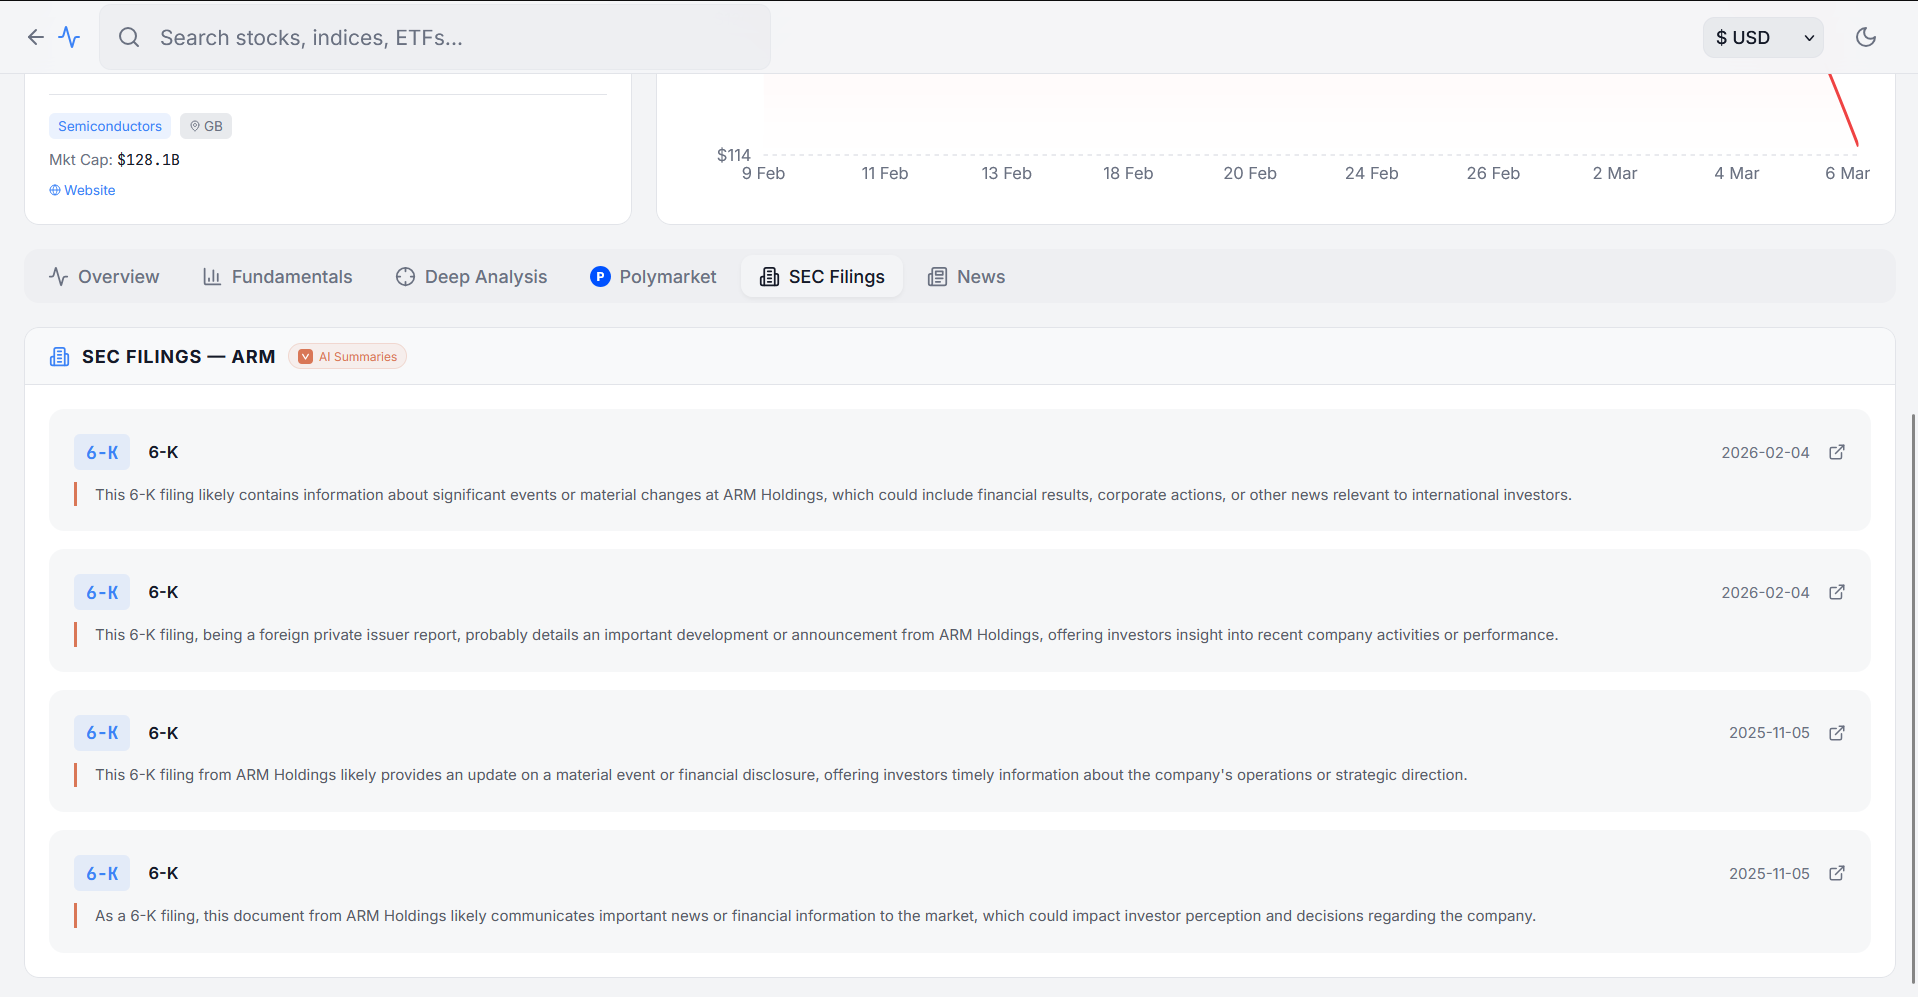
Task: Click the pulse logo icon in header
Action: tap(69, 37)
